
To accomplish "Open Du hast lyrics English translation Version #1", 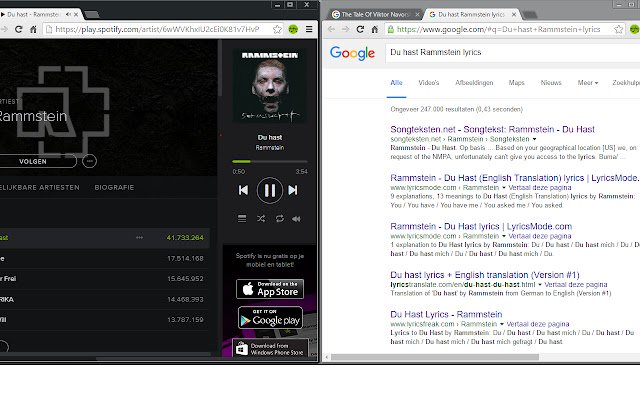I will 484,275.
